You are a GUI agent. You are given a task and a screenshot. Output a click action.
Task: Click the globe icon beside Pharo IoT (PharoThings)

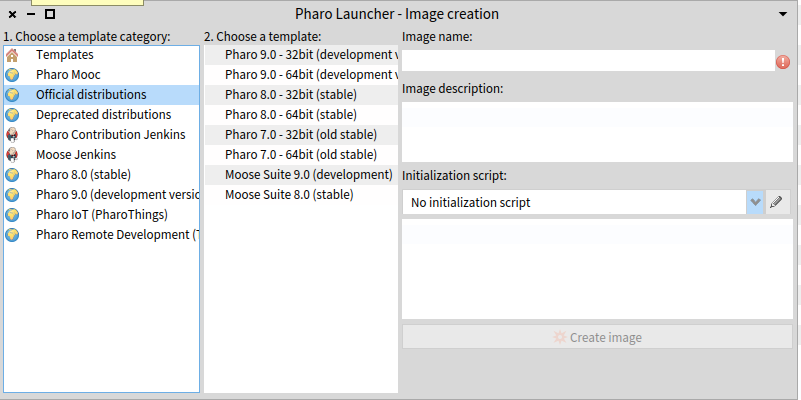click(x=12, y=215)
